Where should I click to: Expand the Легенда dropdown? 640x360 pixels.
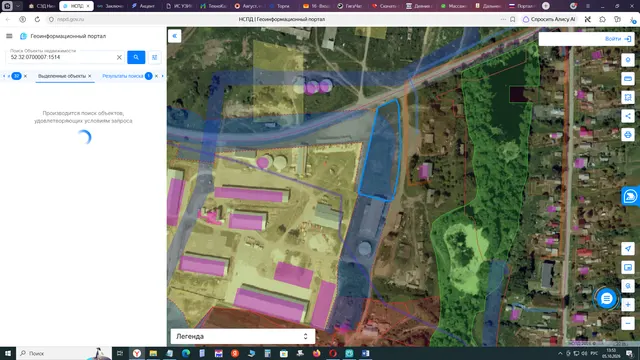pyautogui.click(x=242, y=336)
